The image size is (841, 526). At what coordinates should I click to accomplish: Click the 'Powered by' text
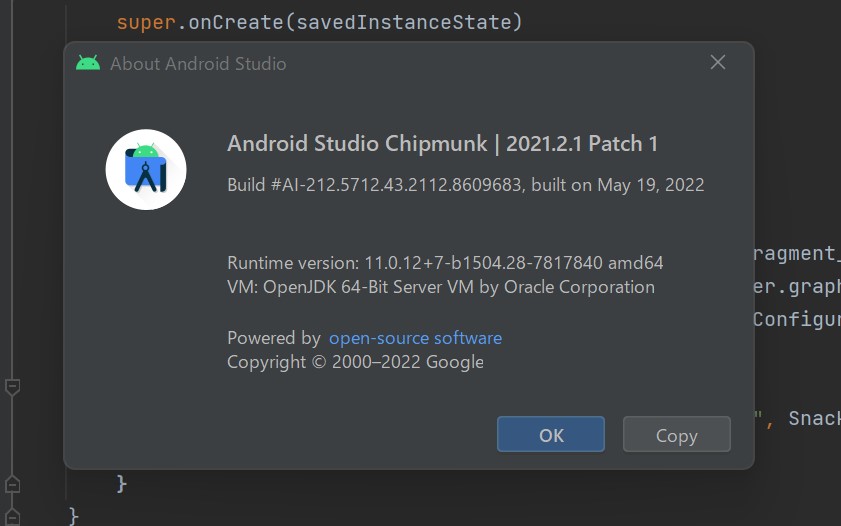pos(274,338)
